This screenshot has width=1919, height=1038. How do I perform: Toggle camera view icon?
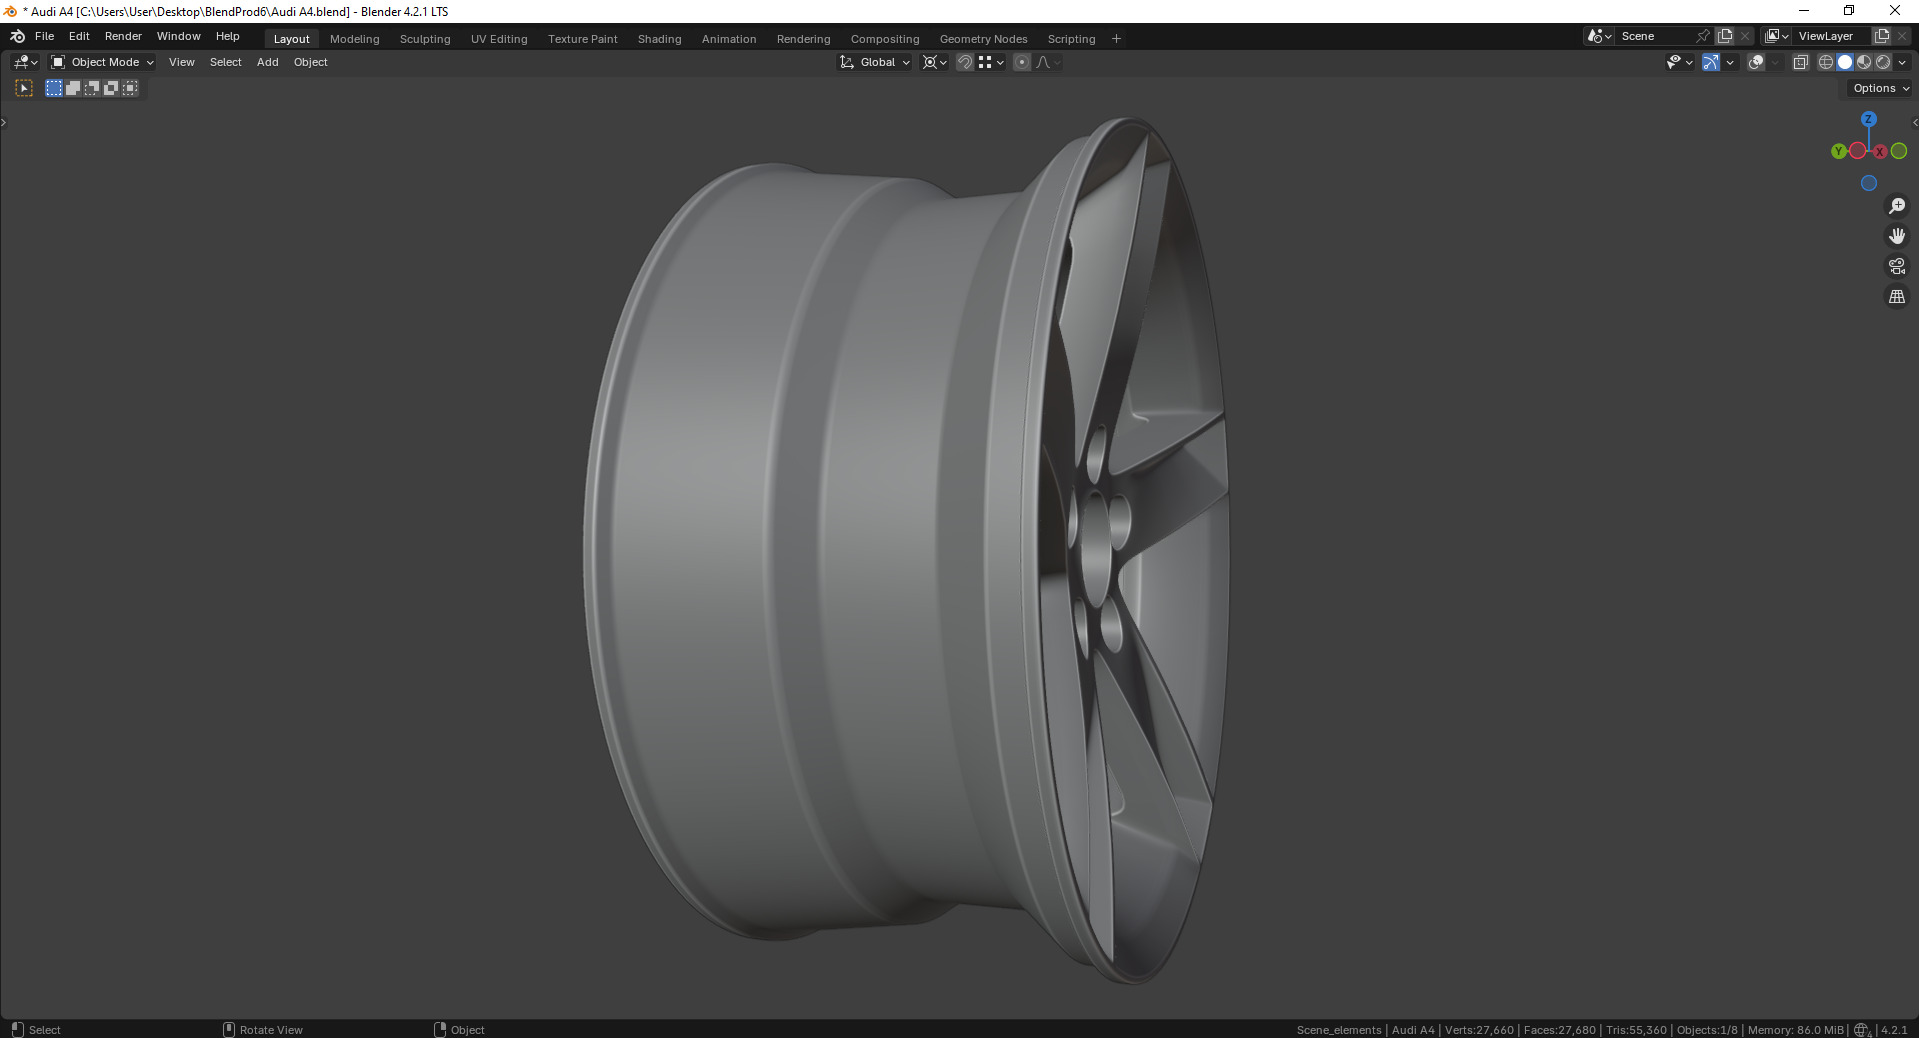1896,266
